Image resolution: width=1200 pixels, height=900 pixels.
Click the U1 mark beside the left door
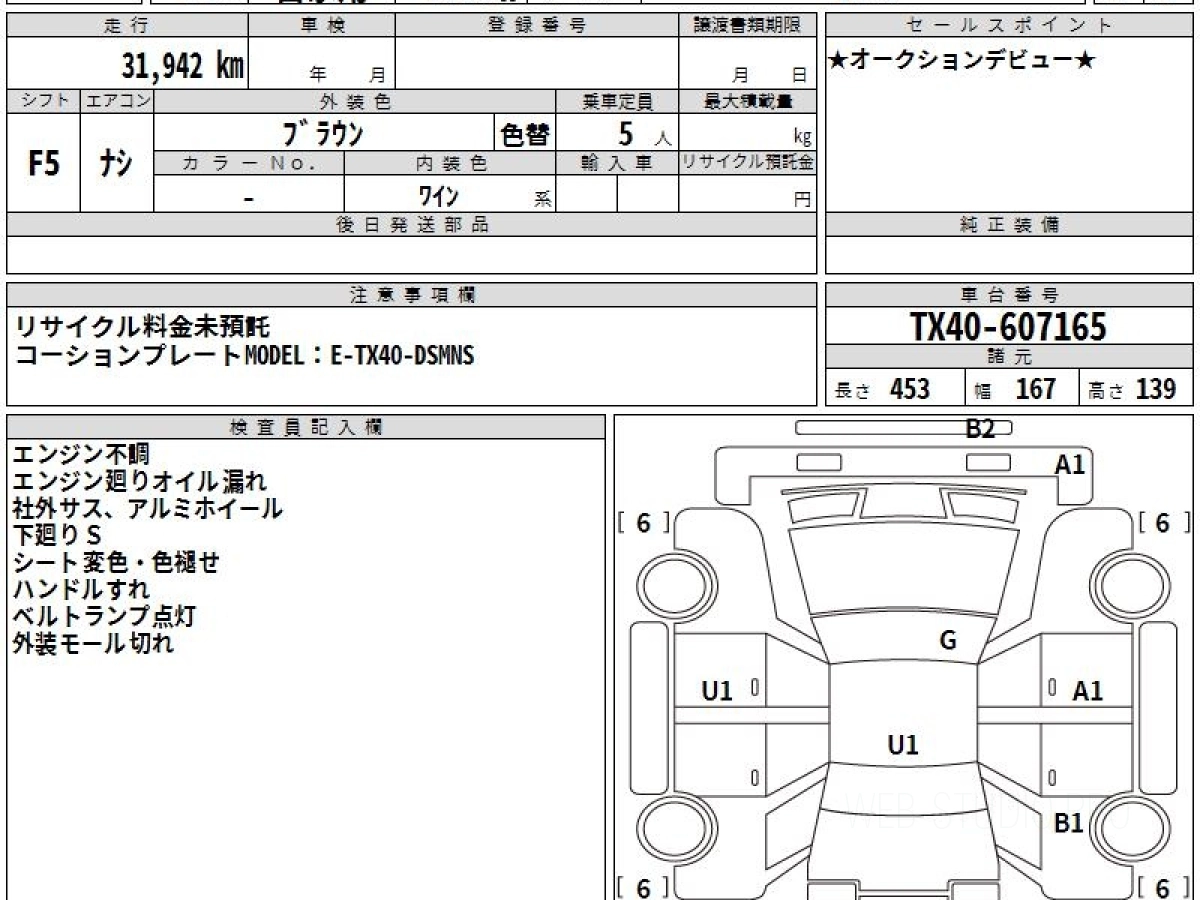tap(717, 690)
